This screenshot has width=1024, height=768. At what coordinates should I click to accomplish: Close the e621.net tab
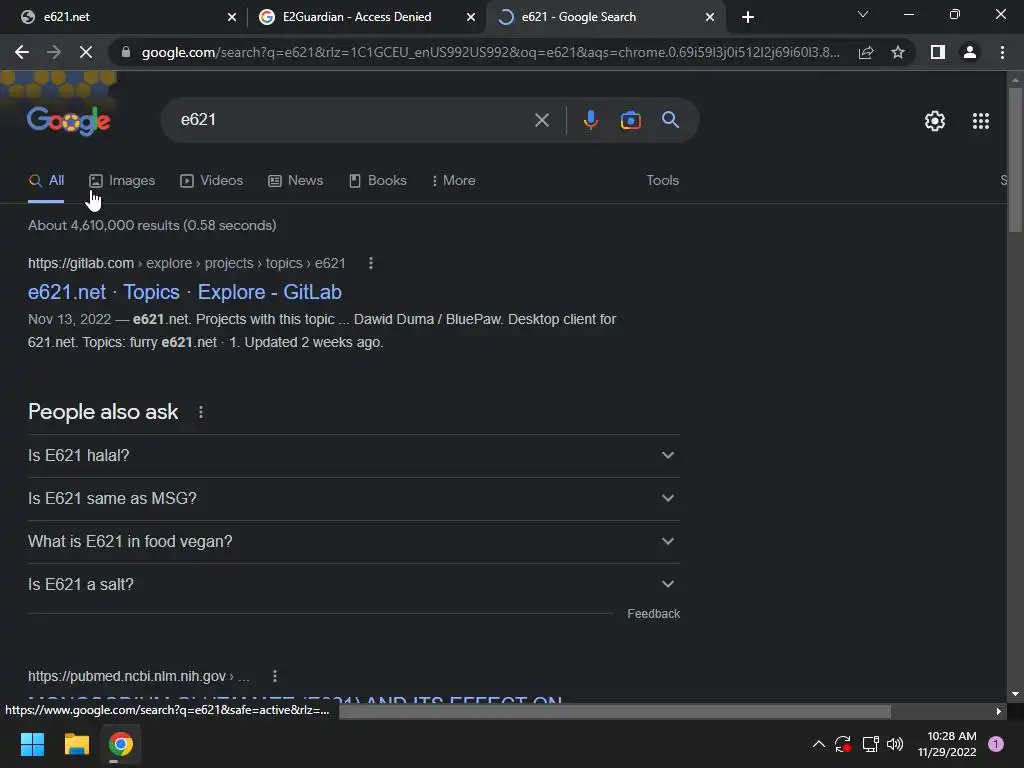pyautogui.click(x=232, y=17)
